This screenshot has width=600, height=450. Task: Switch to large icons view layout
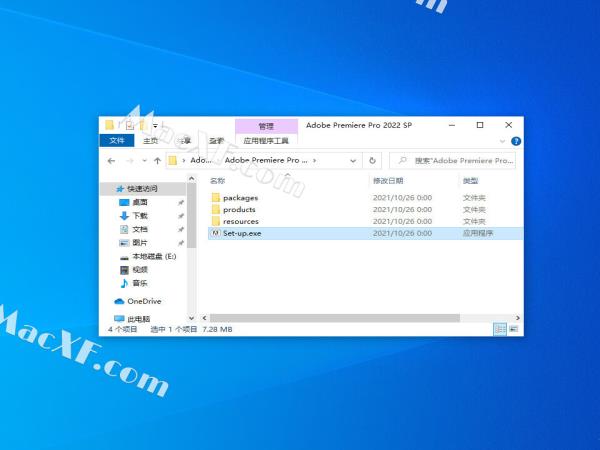pyautogui.click(x=514, y=329)
